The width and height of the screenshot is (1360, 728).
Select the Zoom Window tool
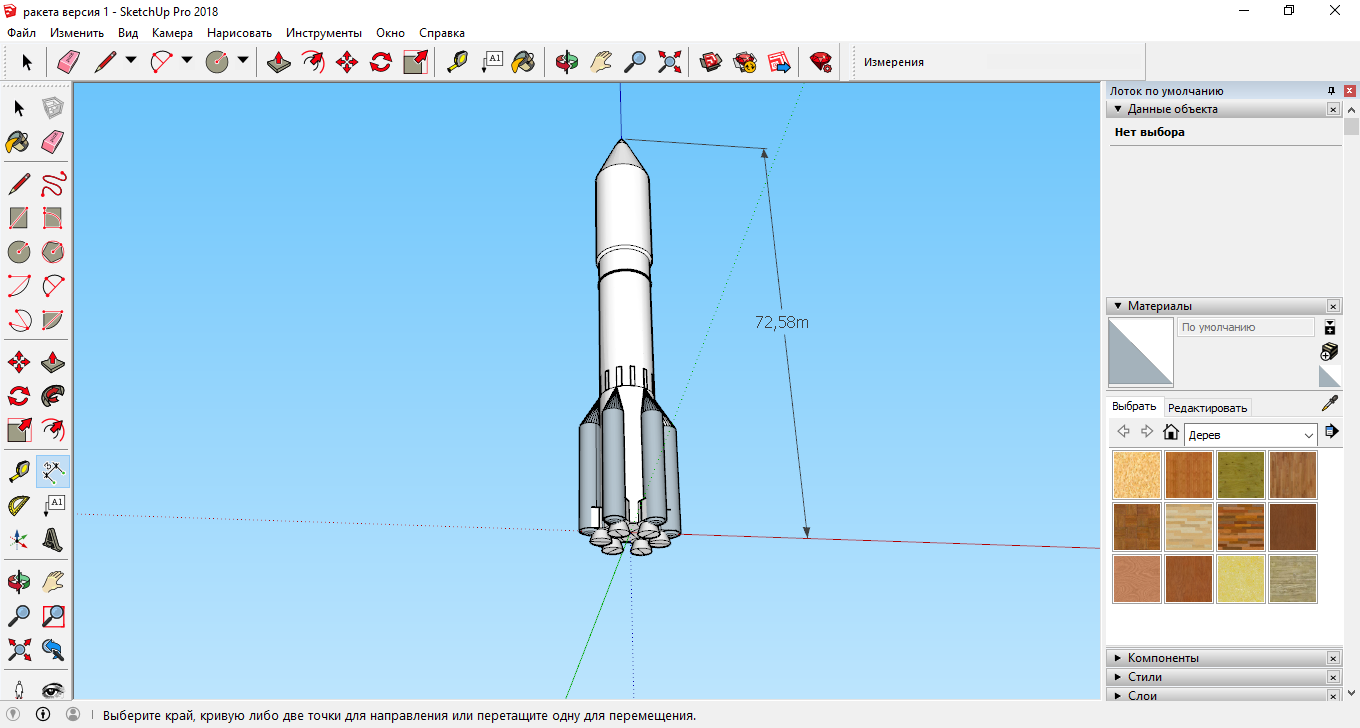[53, 615]
